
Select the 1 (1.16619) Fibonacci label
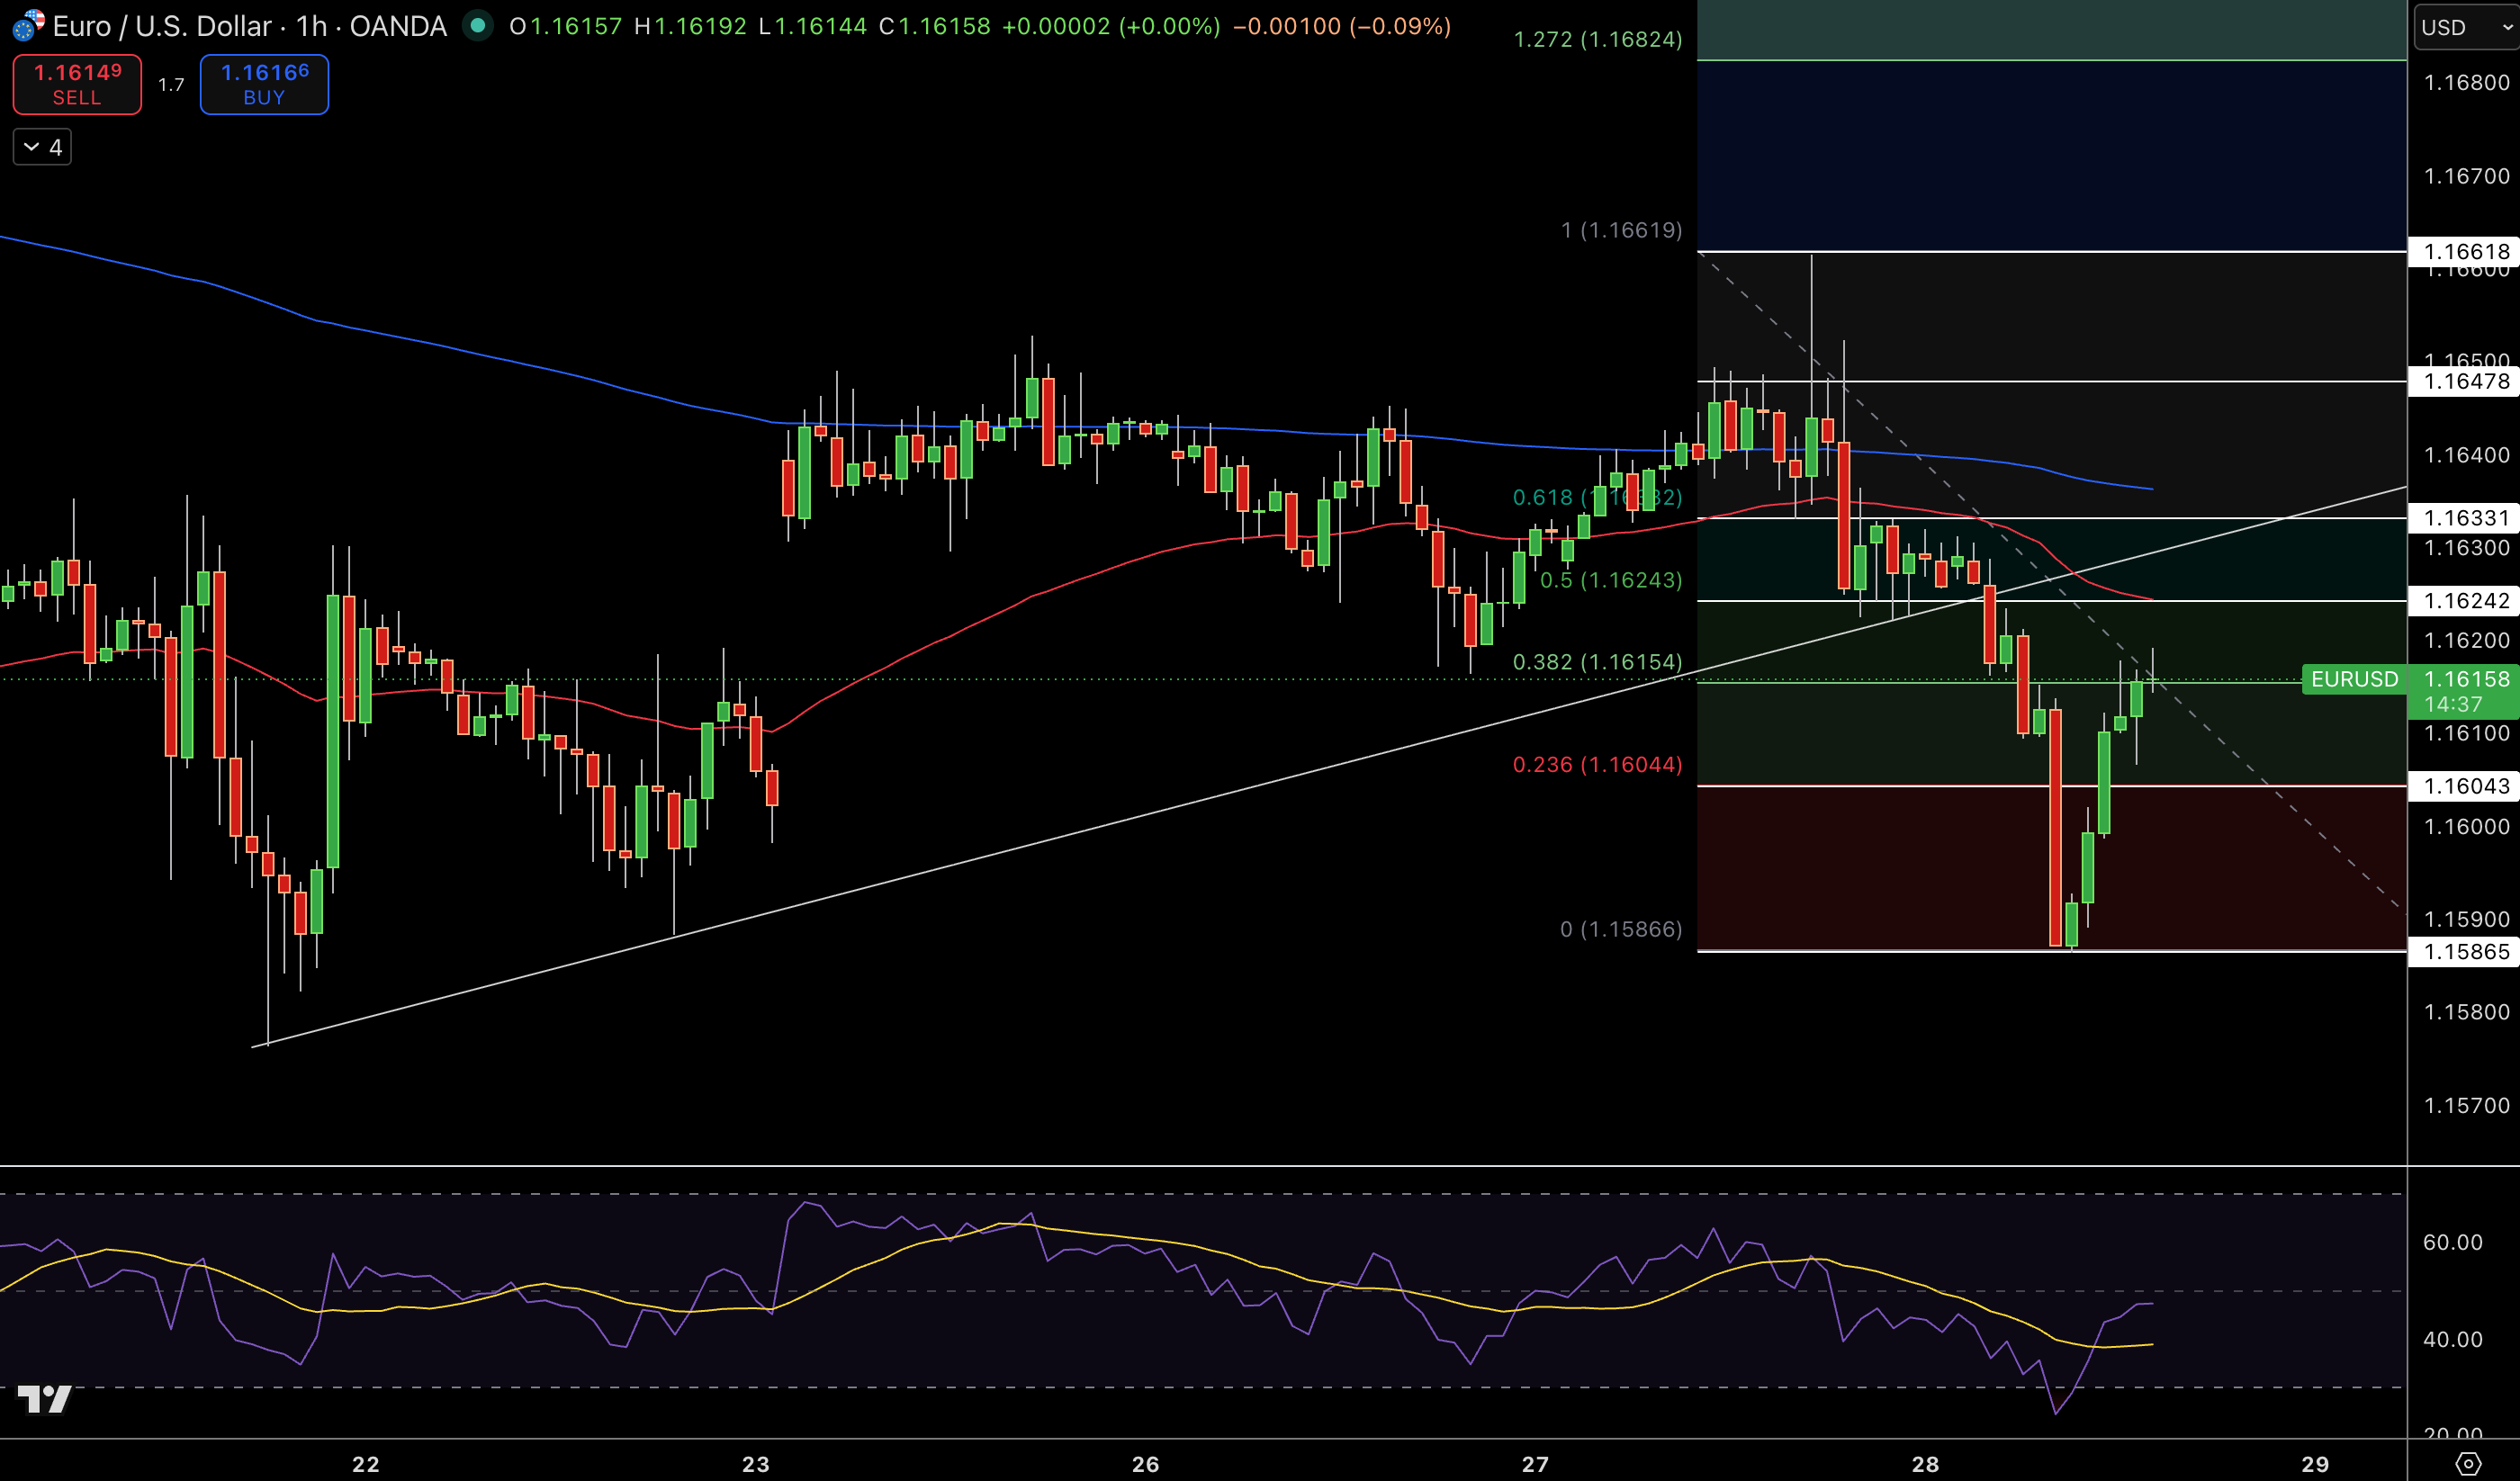[x=1621, y=230]
